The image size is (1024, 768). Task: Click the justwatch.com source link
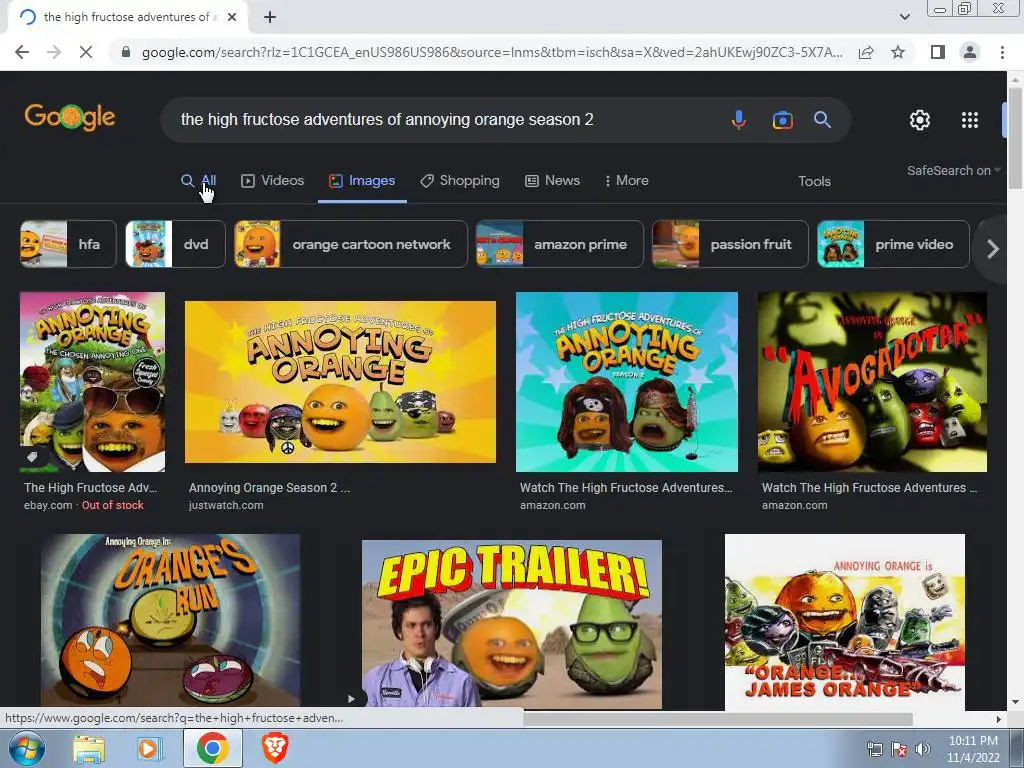click(226, 505)
